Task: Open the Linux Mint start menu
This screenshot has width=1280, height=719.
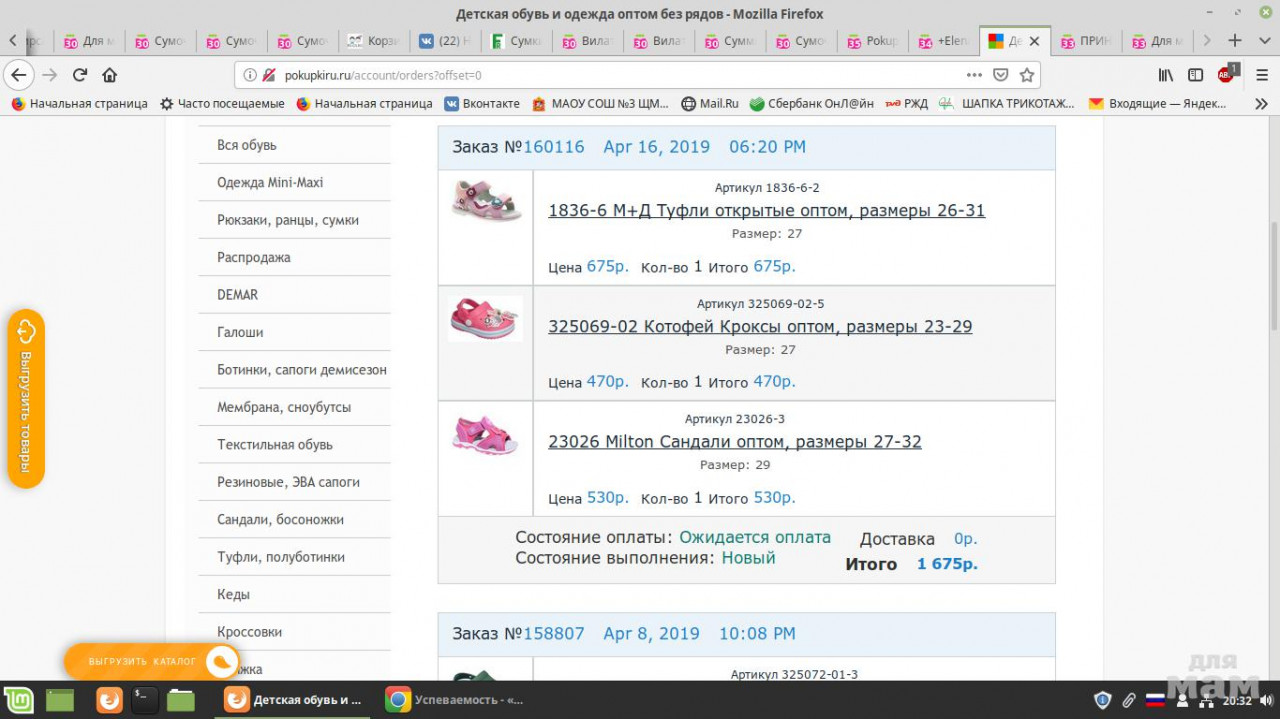Action: click(x=18, y=700)
